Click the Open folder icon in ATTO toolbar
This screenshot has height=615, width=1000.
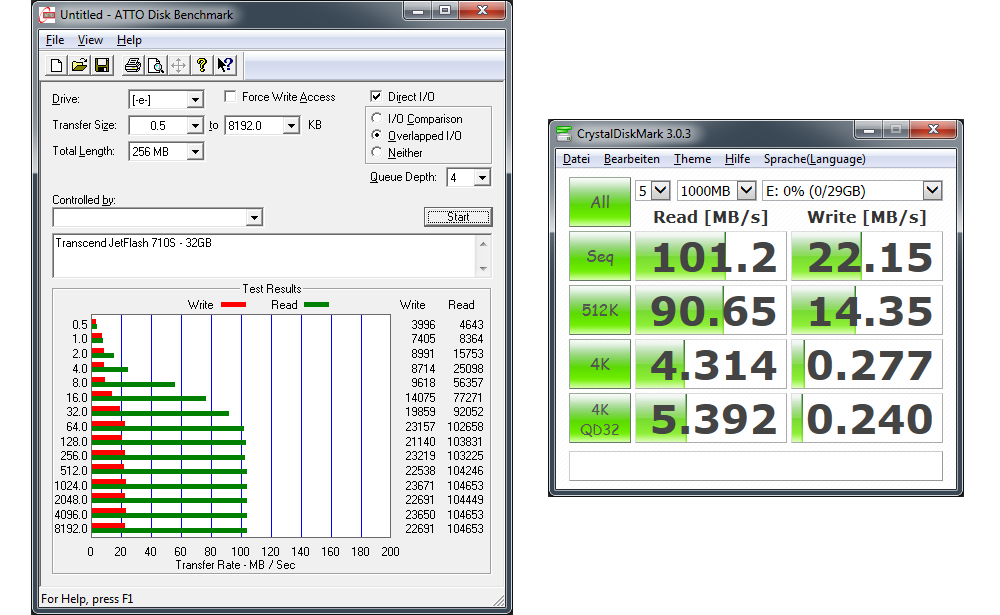(79, 65)
